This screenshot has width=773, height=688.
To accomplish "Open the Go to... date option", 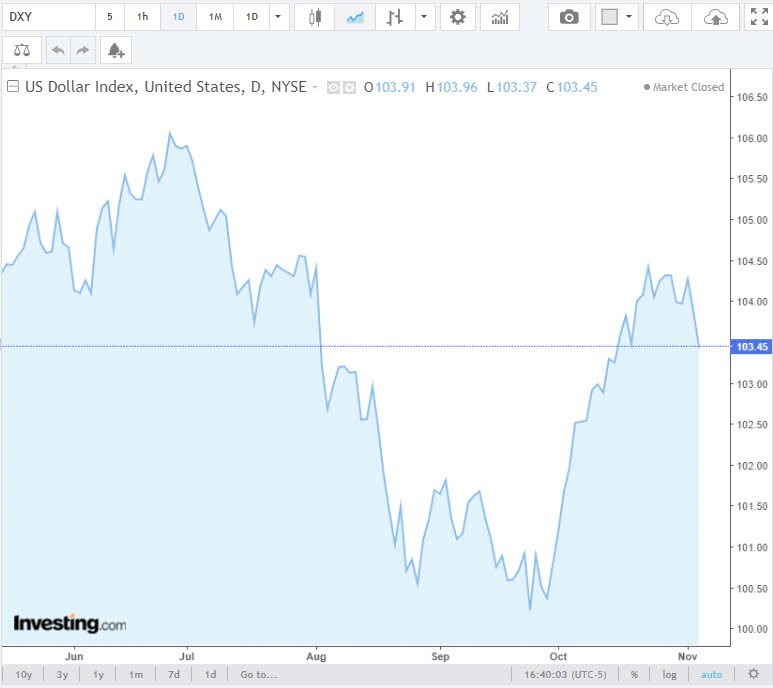I will 259,674.
